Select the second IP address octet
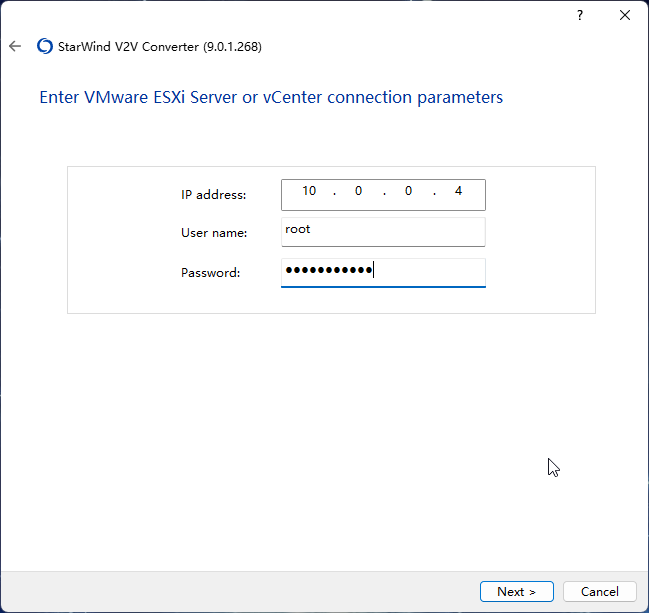This screenshot has width=649, height=613. 358,191
